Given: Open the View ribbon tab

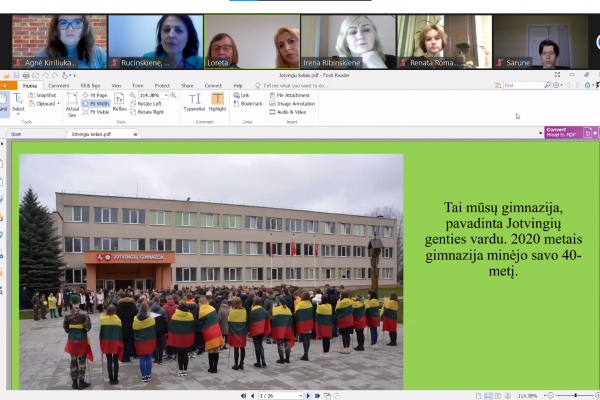Looking at the screenshot, I should [116, 86].
